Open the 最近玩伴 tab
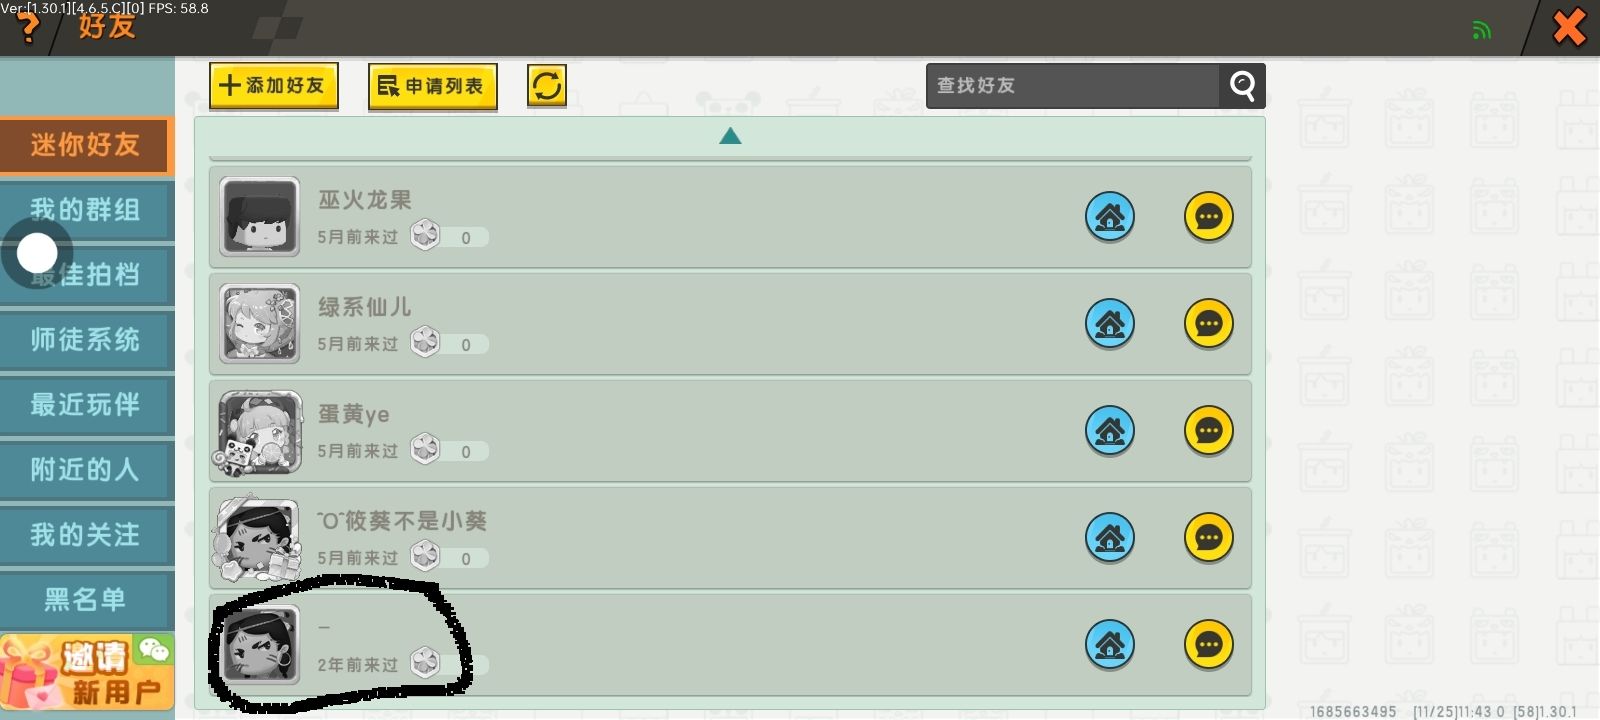Image resolution: width=1600 pixels, height=720 pixels. (86, 405)
